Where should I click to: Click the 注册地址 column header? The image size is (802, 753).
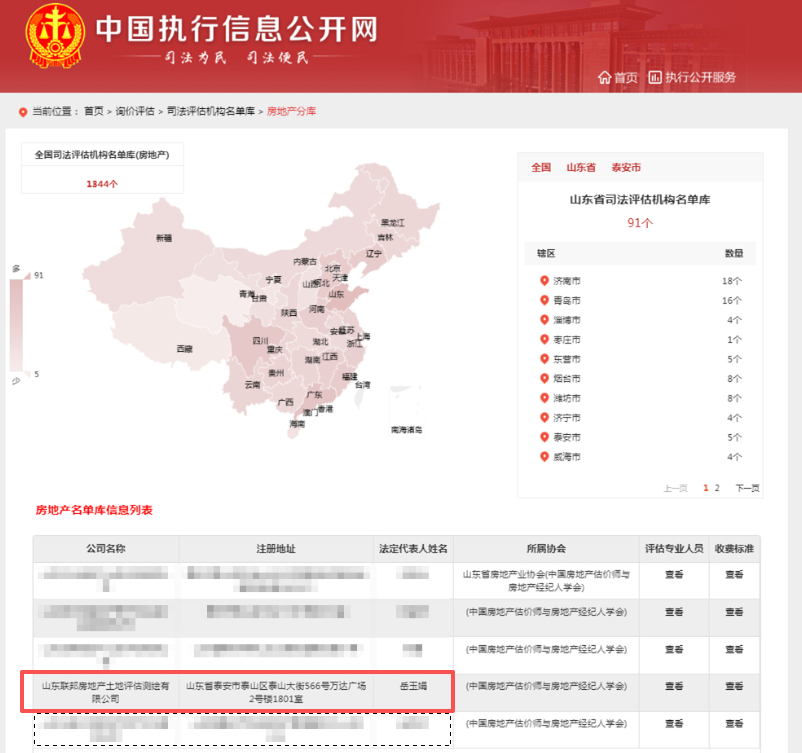[276, 549]
